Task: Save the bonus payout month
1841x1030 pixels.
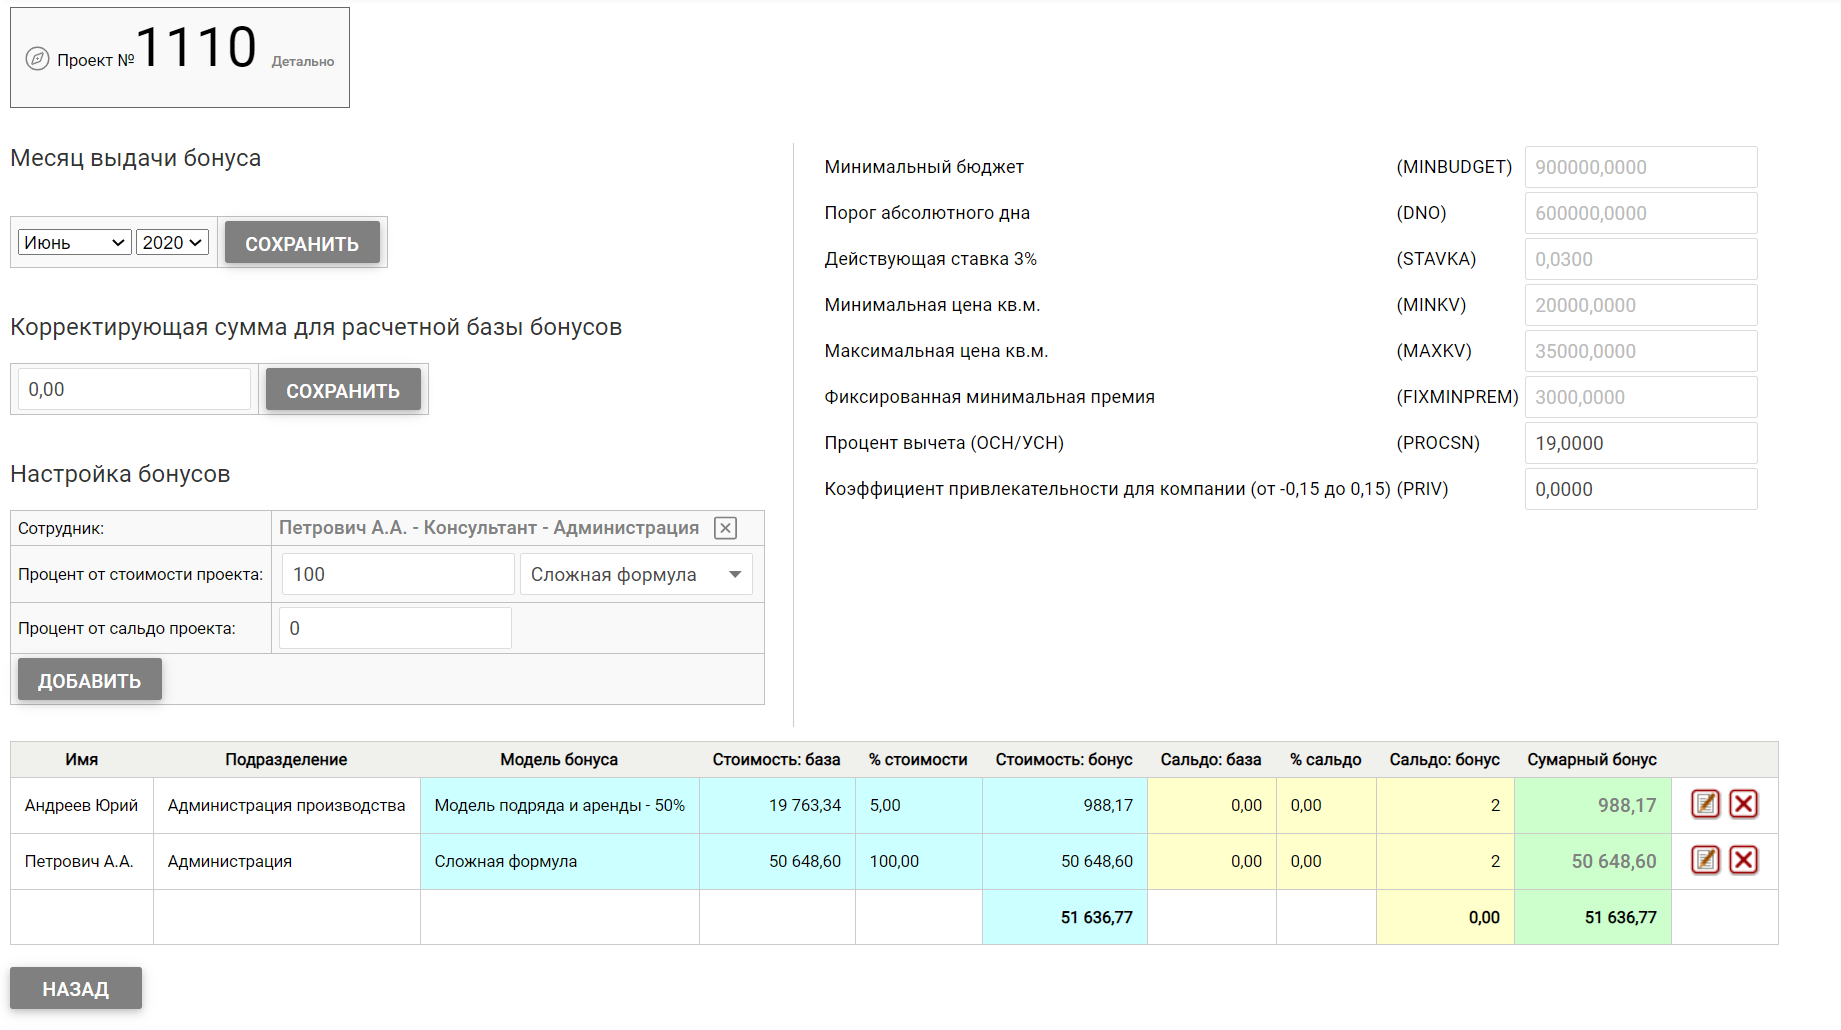Action: (302, 243)
